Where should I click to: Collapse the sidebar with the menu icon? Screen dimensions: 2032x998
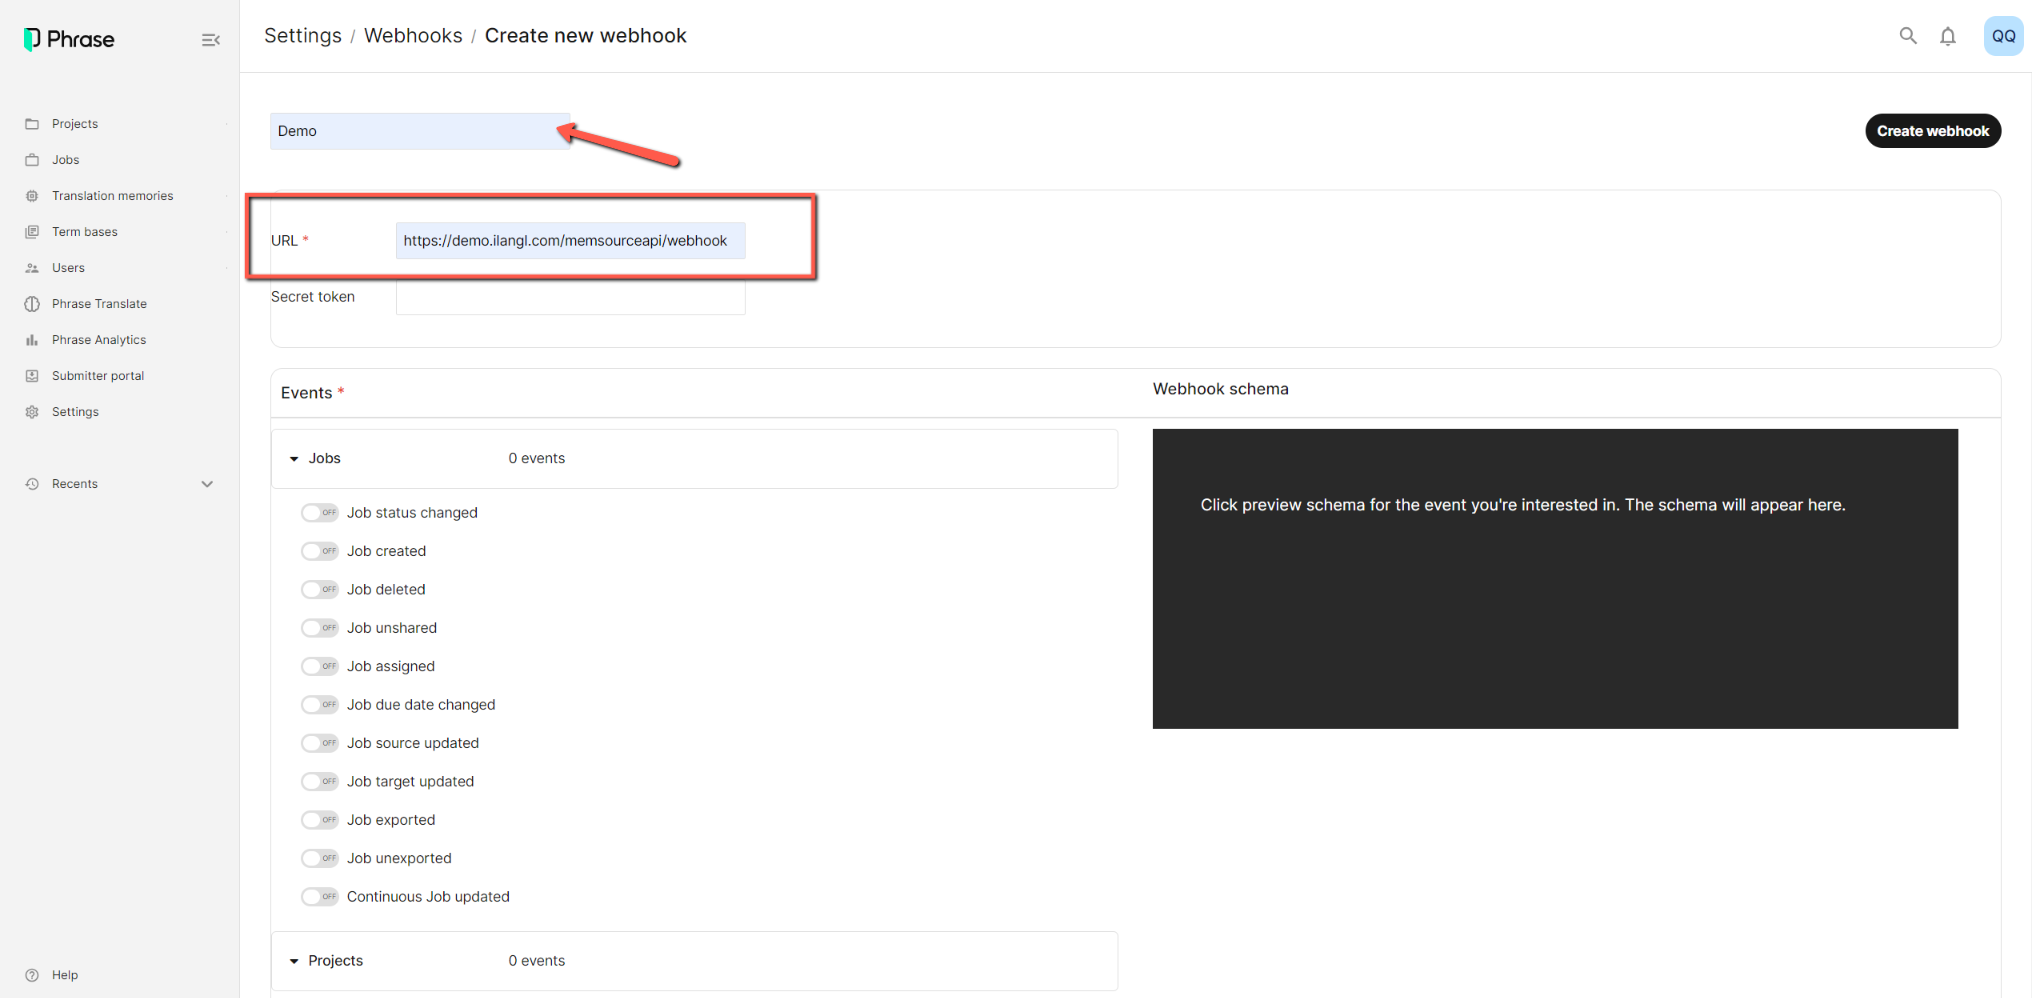210,40
